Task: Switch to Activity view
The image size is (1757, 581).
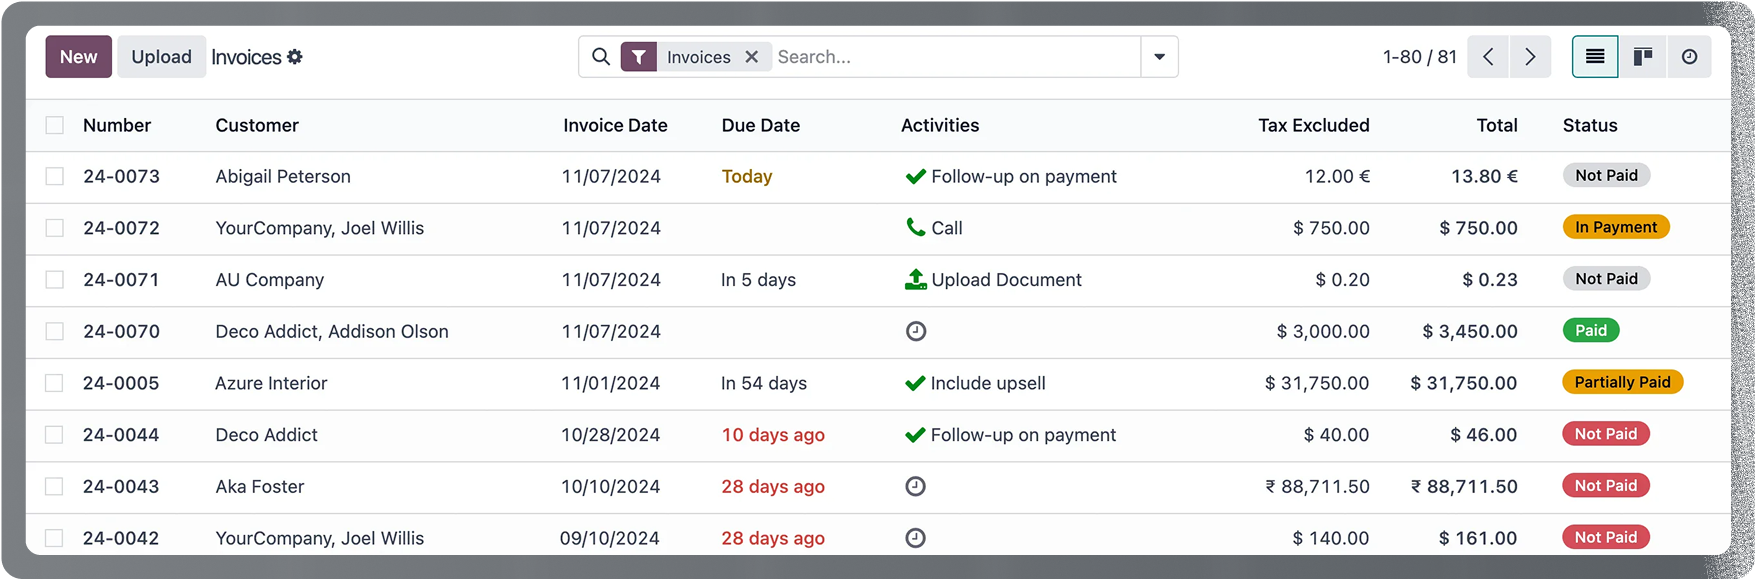Action: point(1689,57)
